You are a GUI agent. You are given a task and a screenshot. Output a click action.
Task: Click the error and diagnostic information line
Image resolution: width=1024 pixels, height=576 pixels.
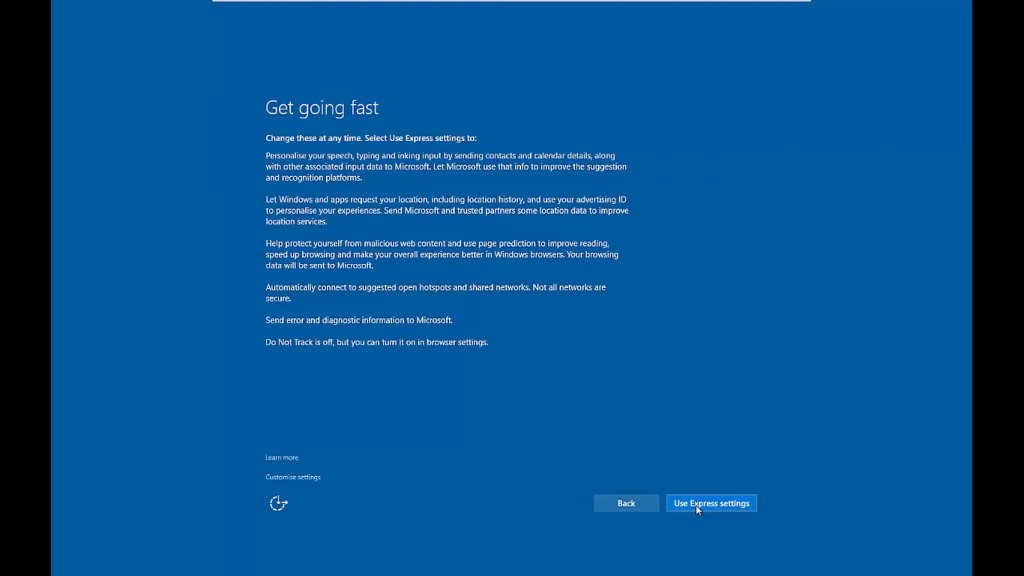click(x=359, y=319)
